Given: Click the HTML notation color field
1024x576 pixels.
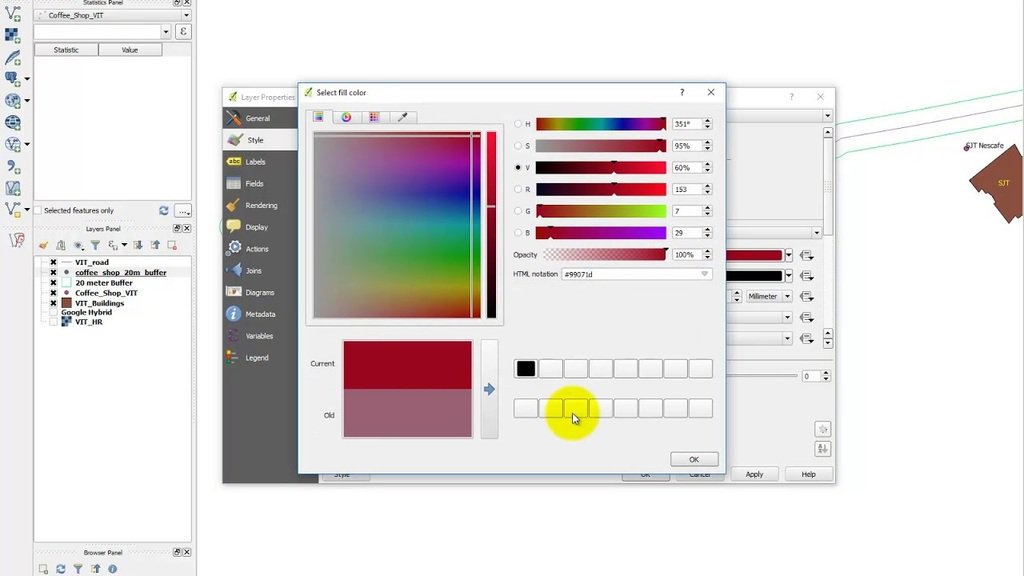Looking at the screenshot, I should tap(636, 274).
